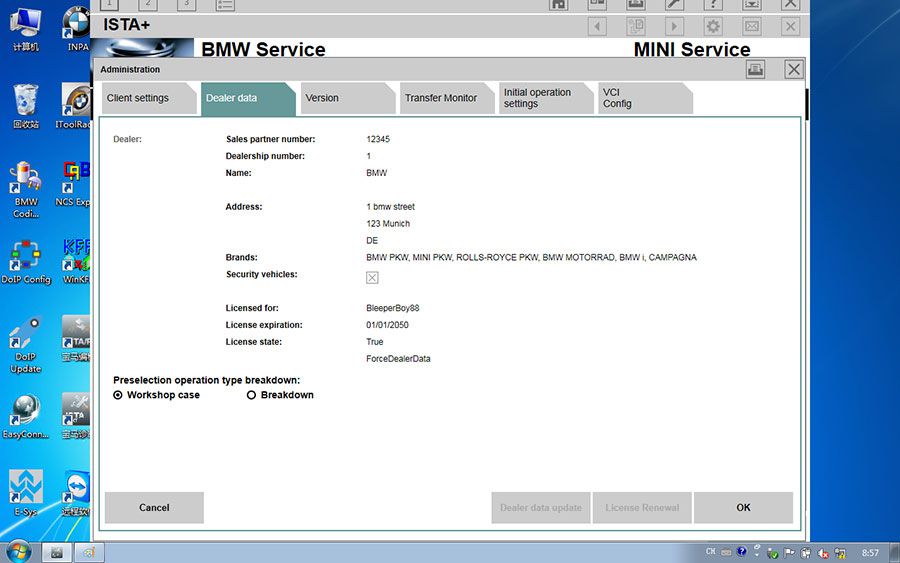The height and width of the screenshot is (563, 900).
Task: Click the address line 1 bmw street
Action: pyautogui.click(x=390, y=207)
